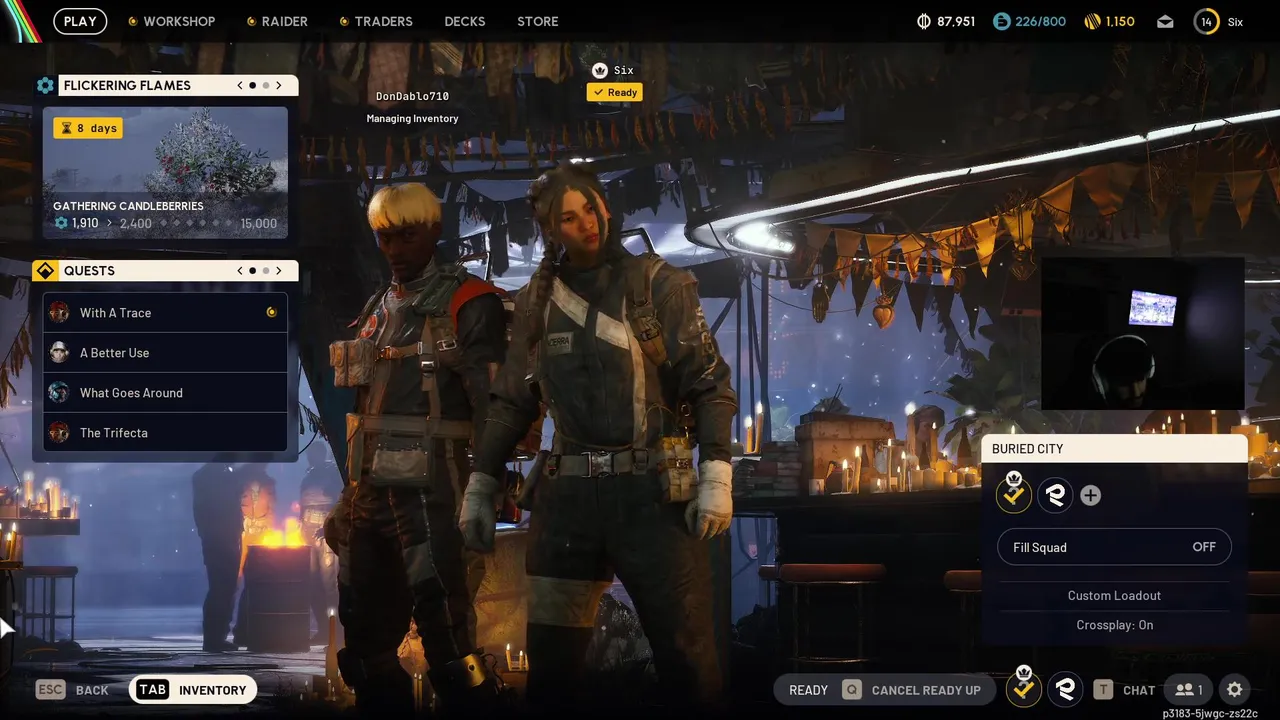The width and height of the screenshot is (1280, 720).
Task: Open the PLAY menu tab
Action: 80,21
